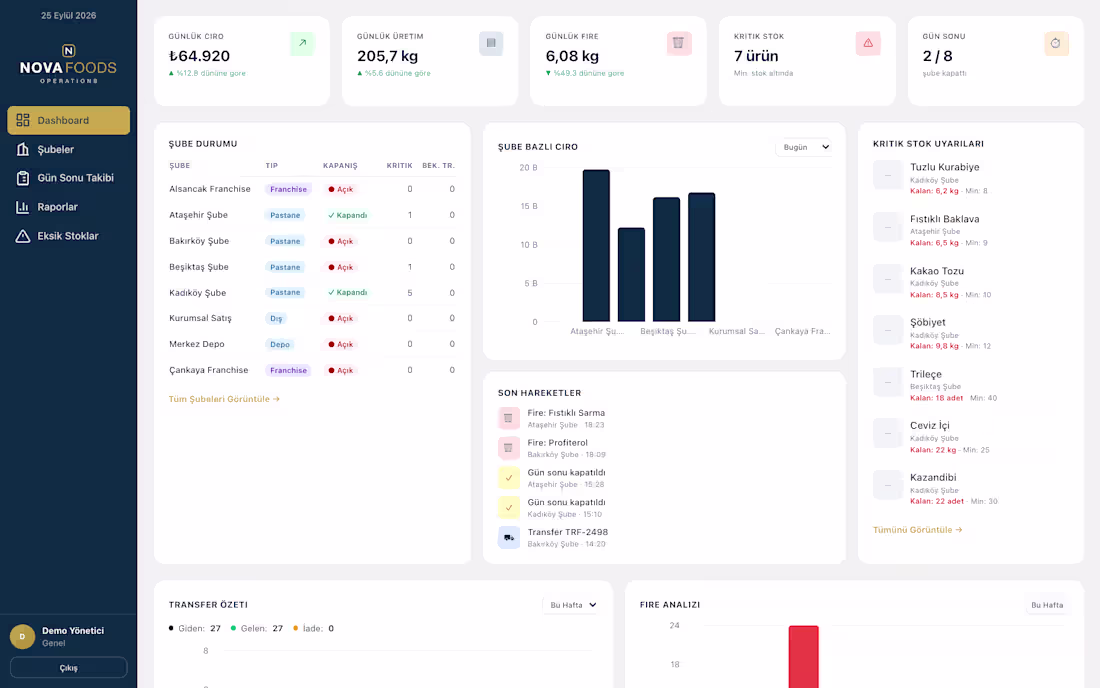
Task: Open the Transfer TRF-2498 activity entry
Action: (x=553, y=537)
